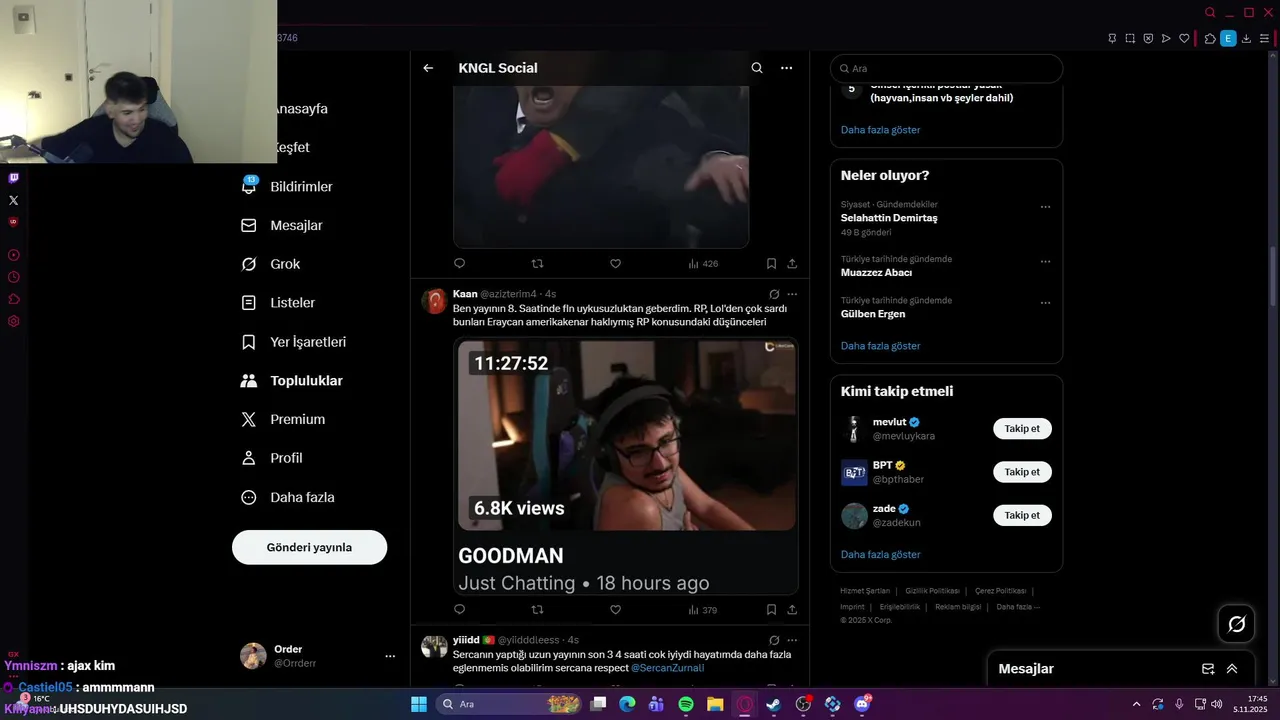Compose new message in Mesajlar drawer

tap(1208, 669)
